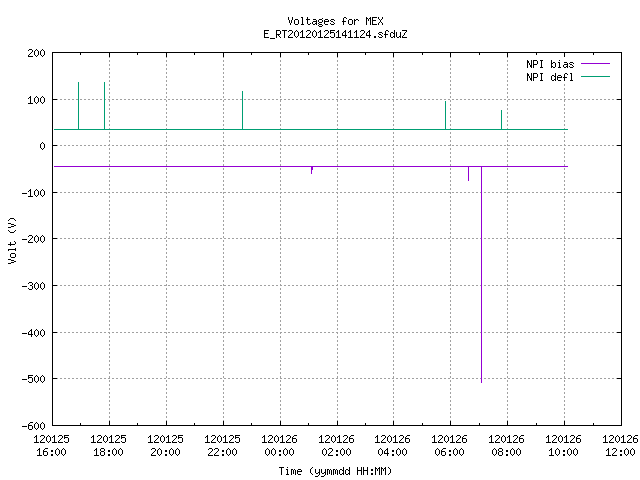Click the y-axis tick label -600
The width and height of the screenshot is (640, 480).
click(33, 426)
